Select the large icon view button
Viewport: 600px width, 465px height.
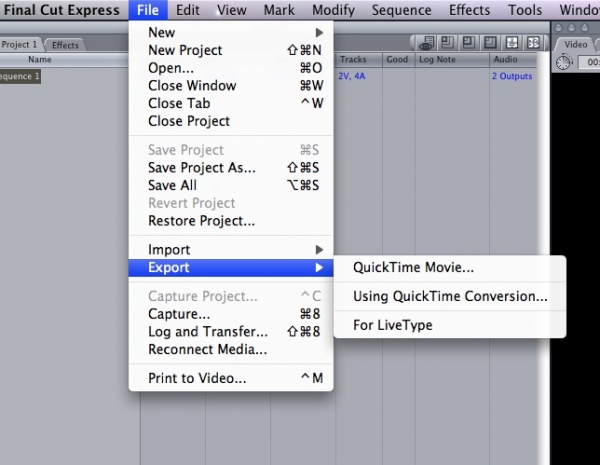489,43
